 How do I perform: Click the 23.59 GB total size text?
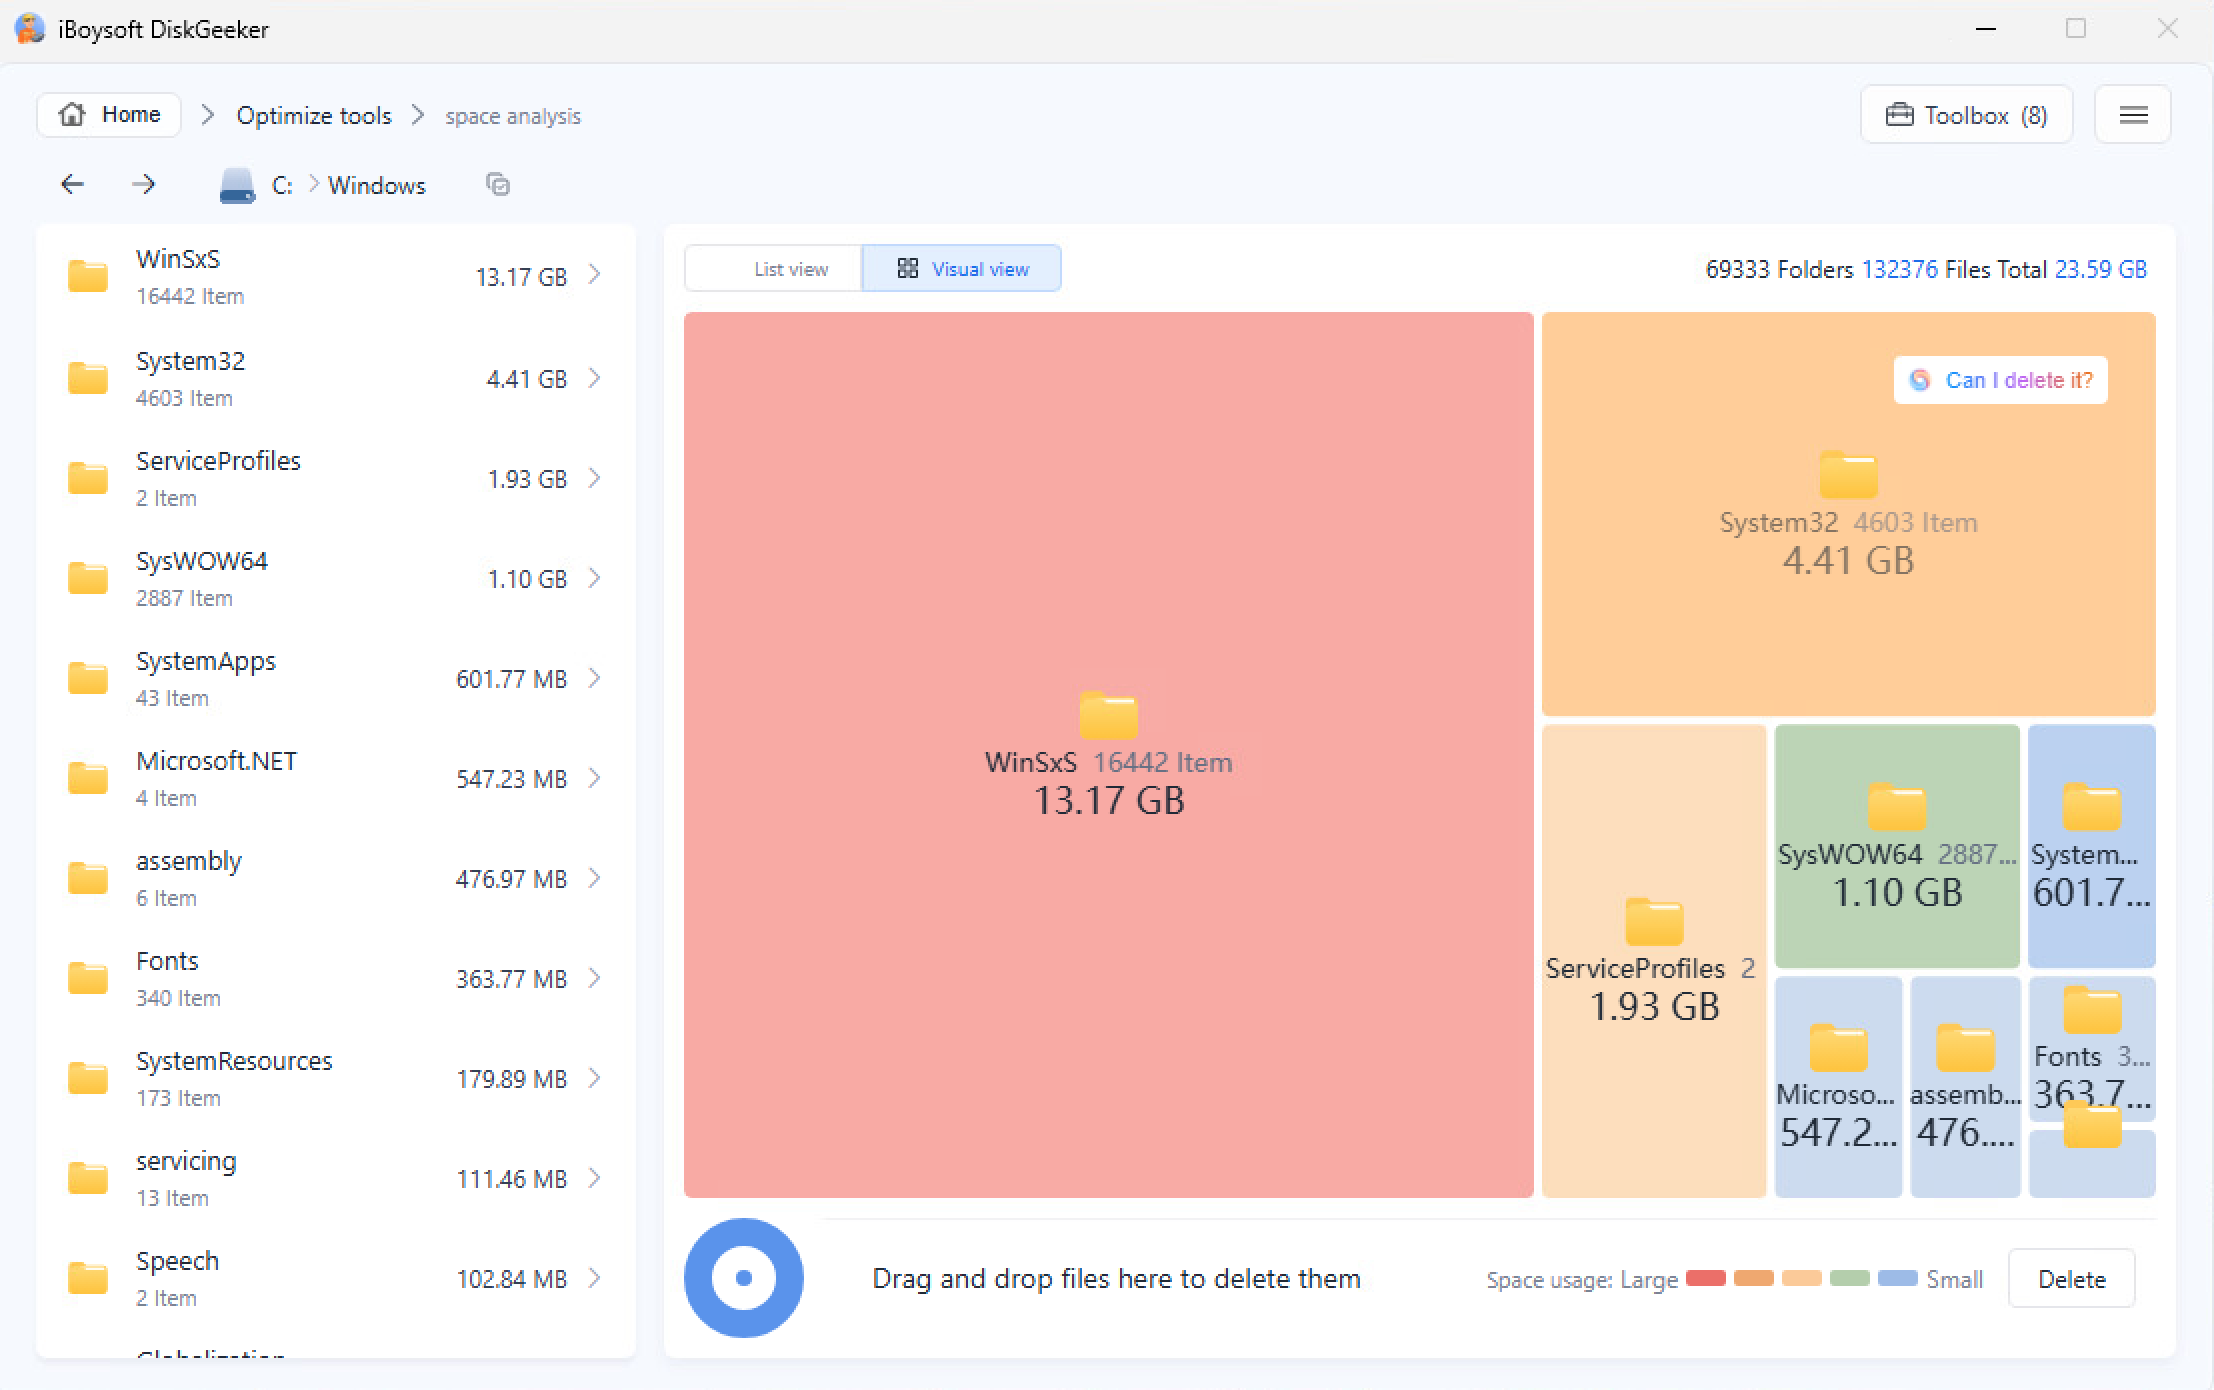(2100, 269)
